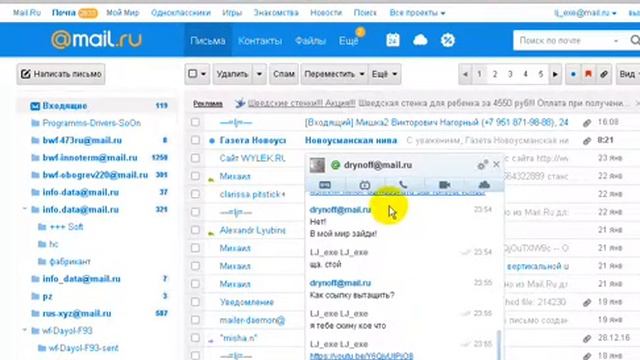The image size is (640, 360).
Task: Open the bwf.innoterm@mail.ru folder
Action: click(90, 158)
